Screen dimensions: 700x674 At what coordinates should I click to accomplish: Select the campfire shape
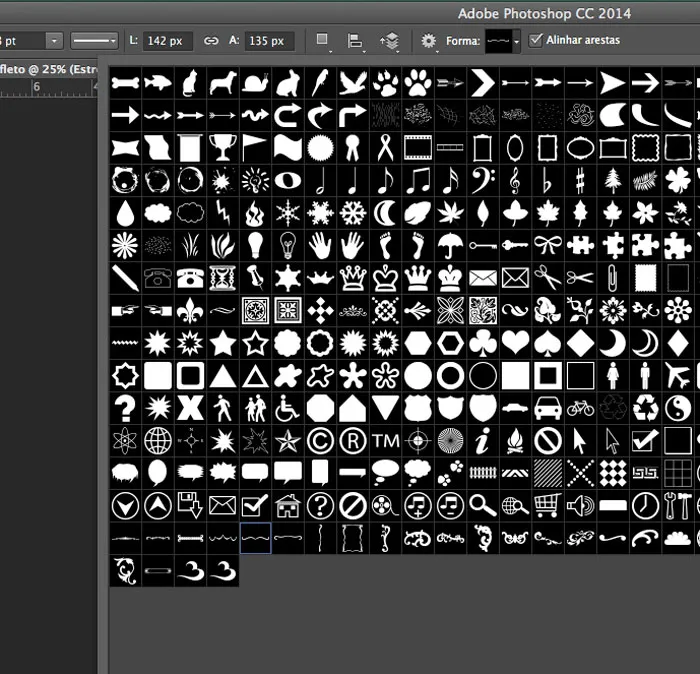pos(515,441)
